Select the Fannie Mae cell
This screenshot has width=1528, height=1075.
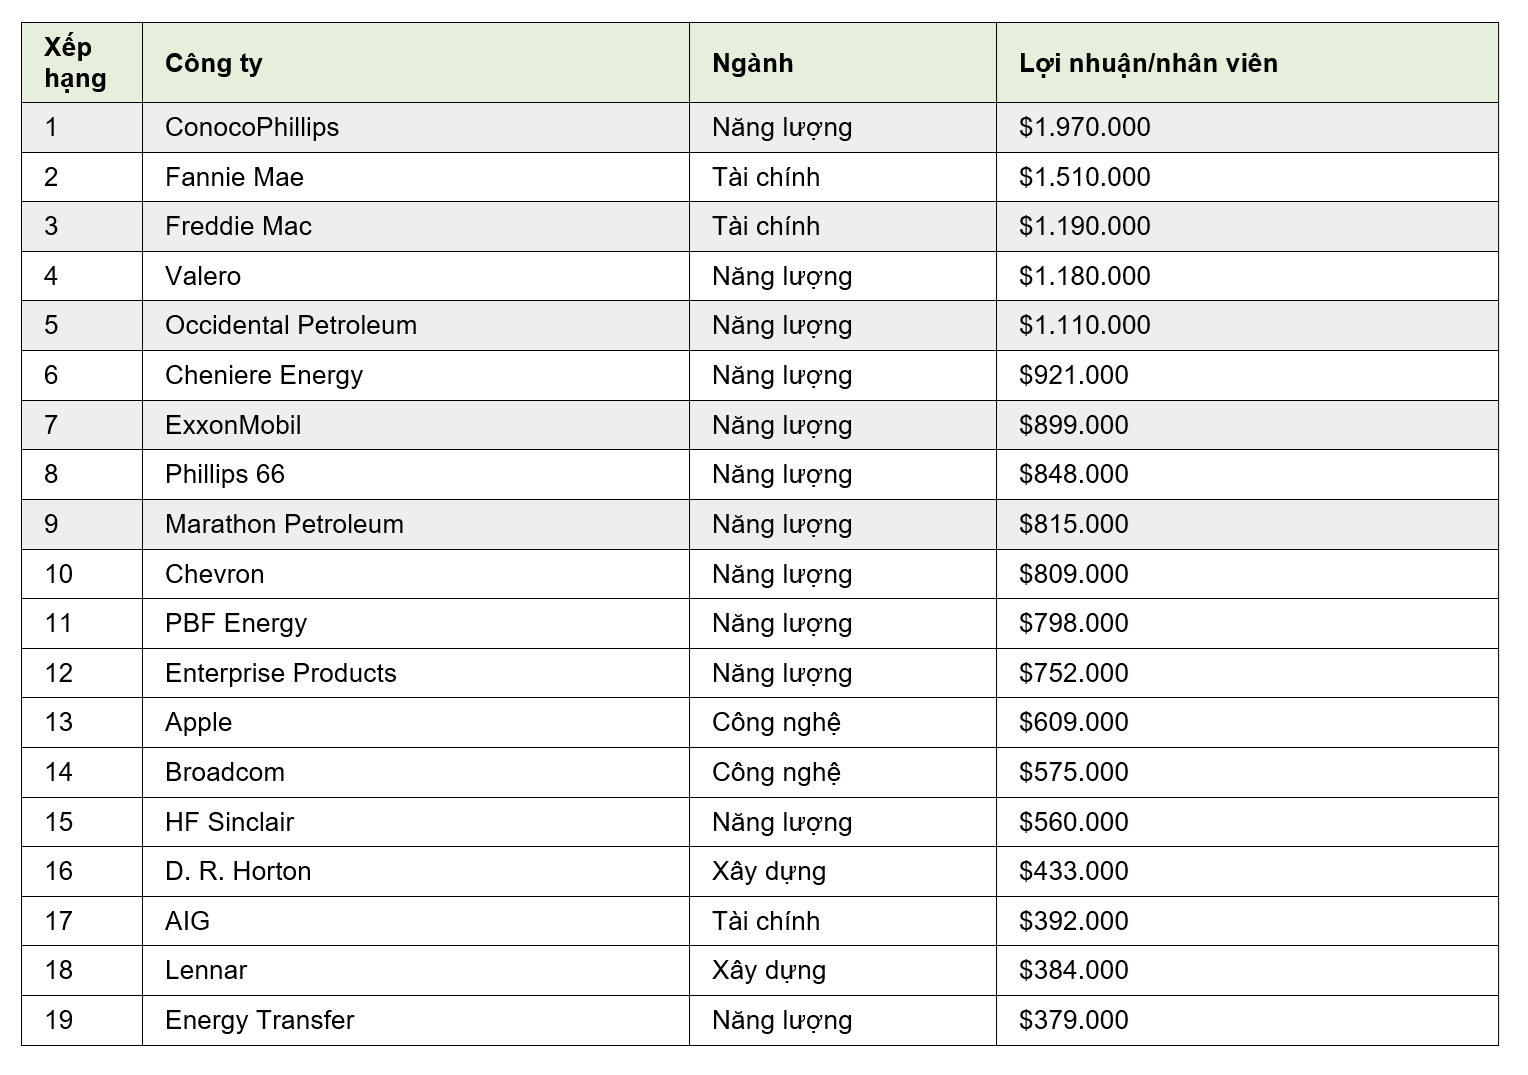tap(234, 177)
